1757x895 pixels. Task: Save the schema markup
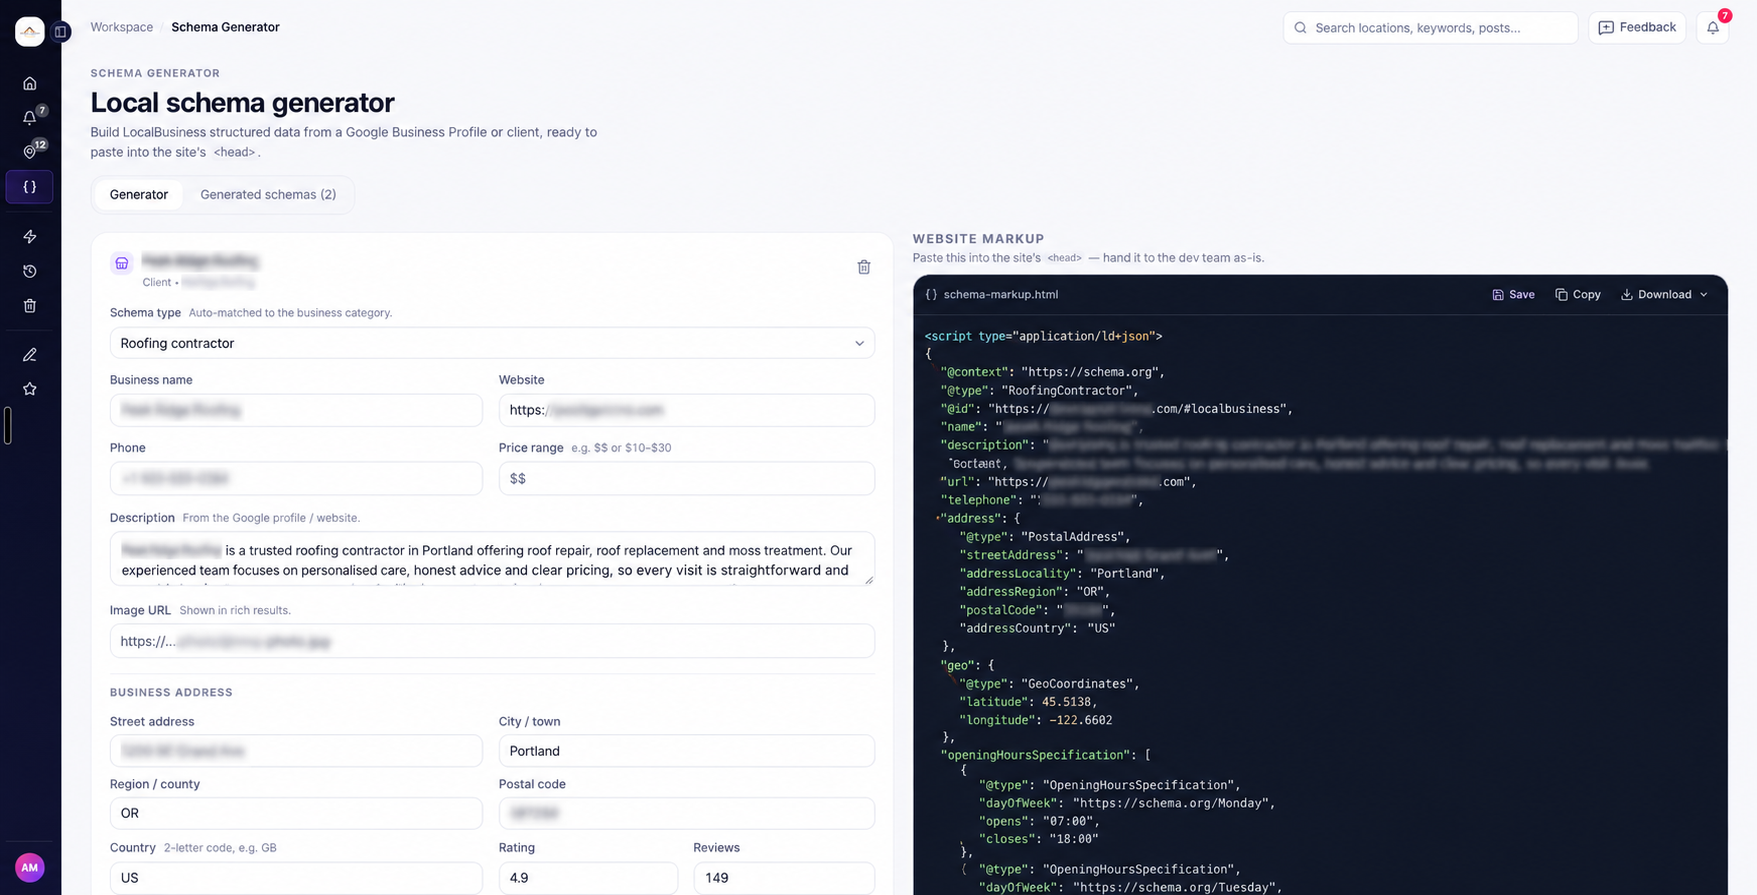(x=1513, y=294)
